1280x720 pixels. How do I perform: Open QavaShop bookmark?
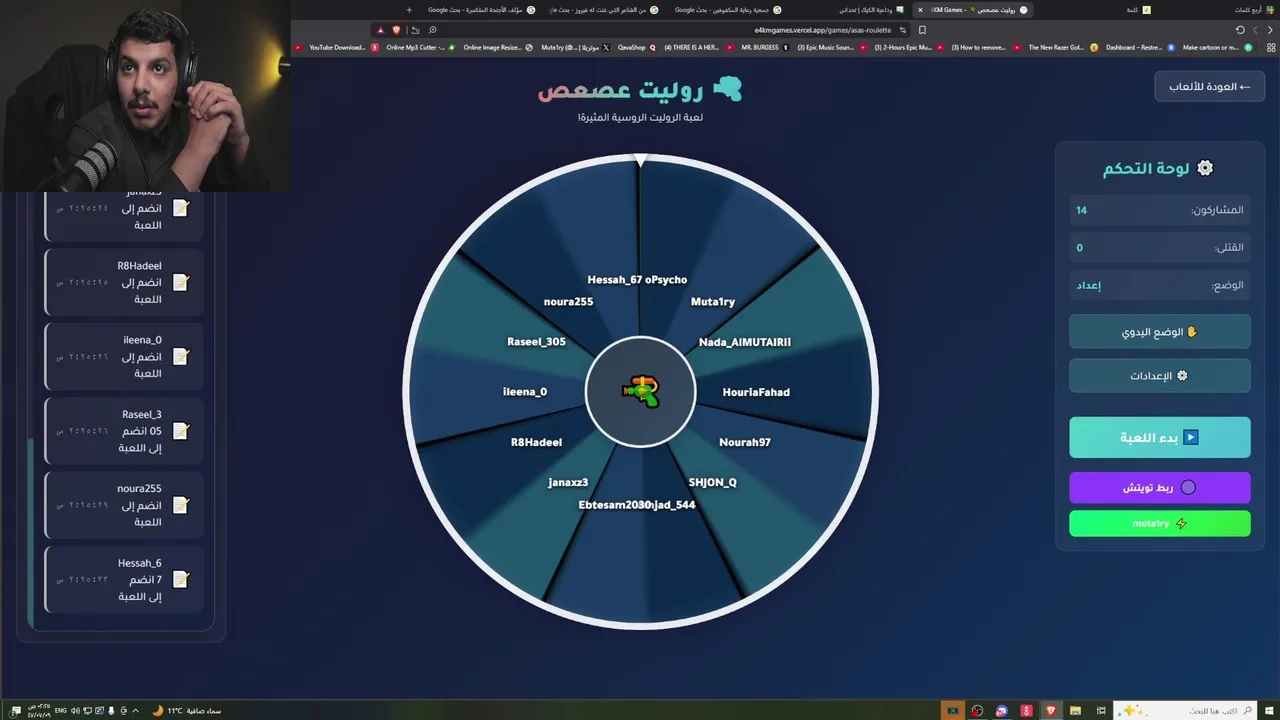(637, 47)
